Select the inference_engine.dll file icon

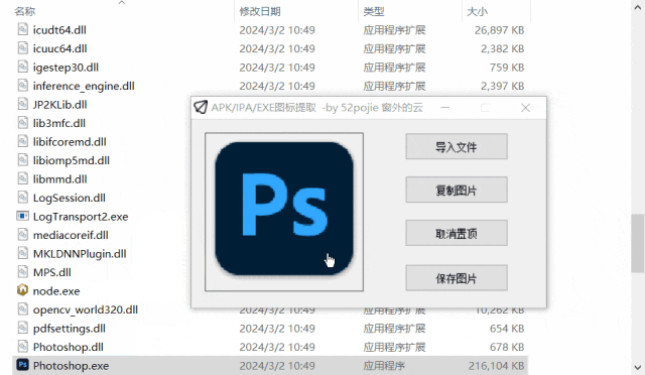pyautogui.click(x=23, y=86)
